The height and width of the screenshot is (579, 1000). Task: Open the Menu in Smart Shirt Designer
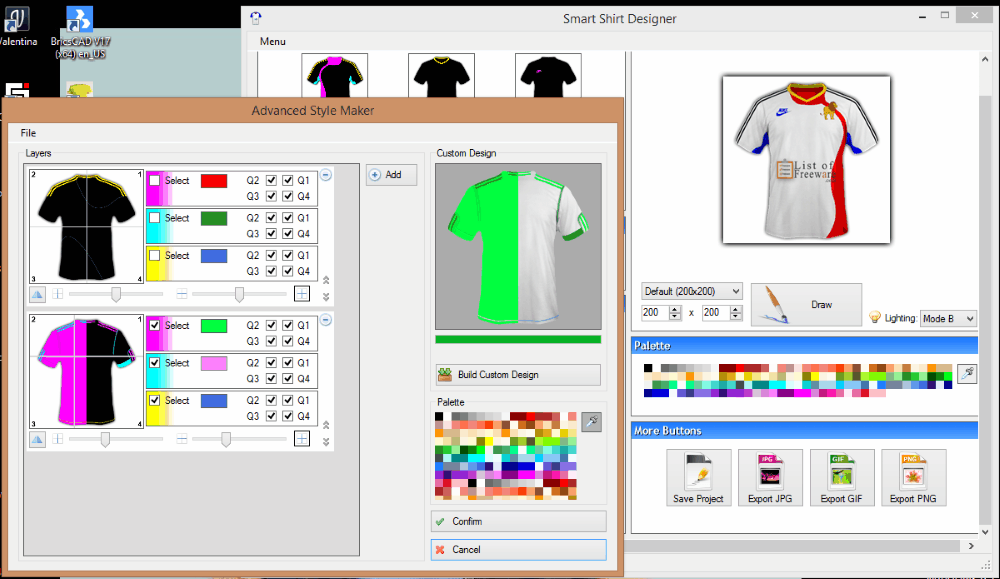pyautogui.click(x=272, y=41)
